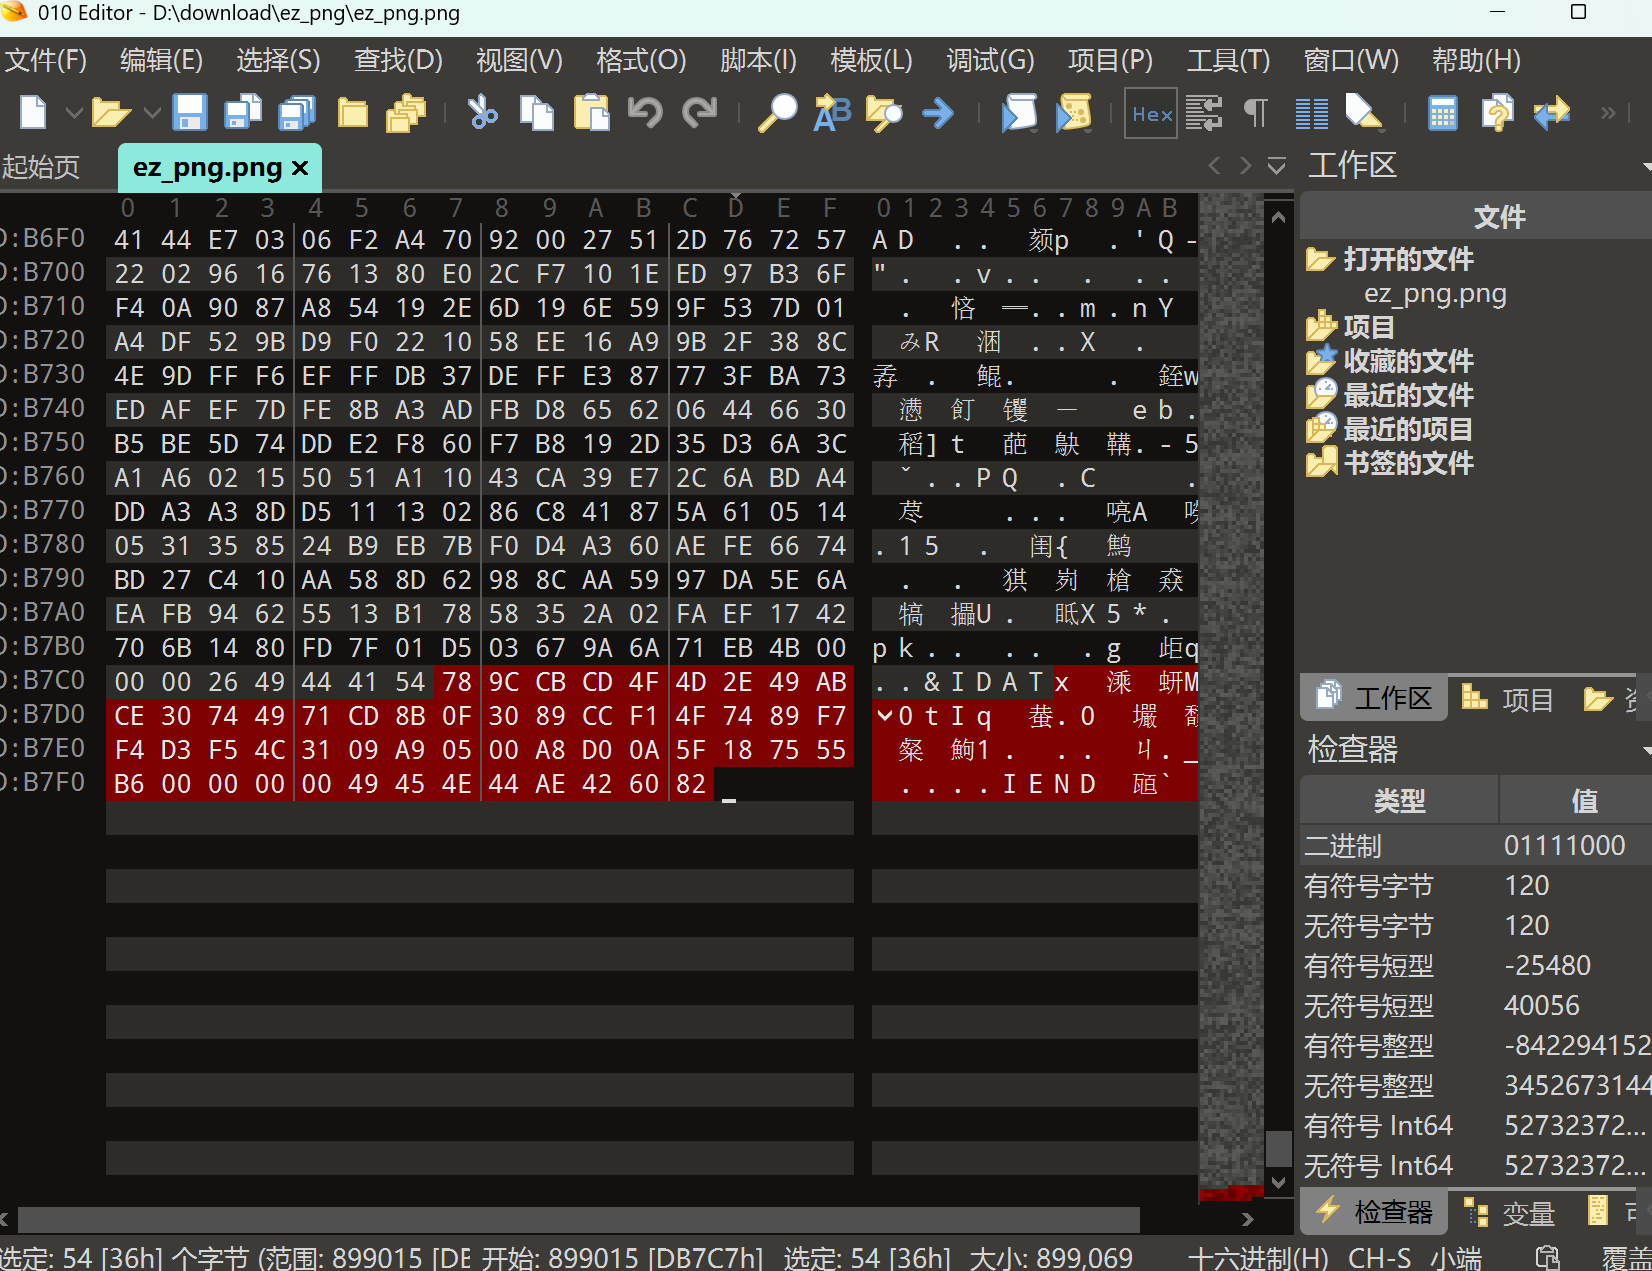Click the New file icon
This screenshot has width=1652, height=1271.
coord(33,112)
